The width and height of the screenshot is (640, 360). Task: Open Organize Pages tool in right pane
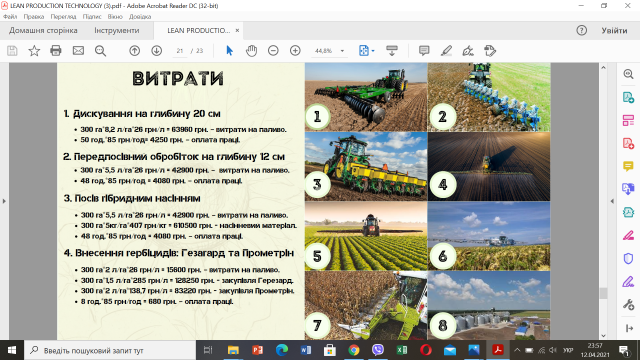coord(628,120)
